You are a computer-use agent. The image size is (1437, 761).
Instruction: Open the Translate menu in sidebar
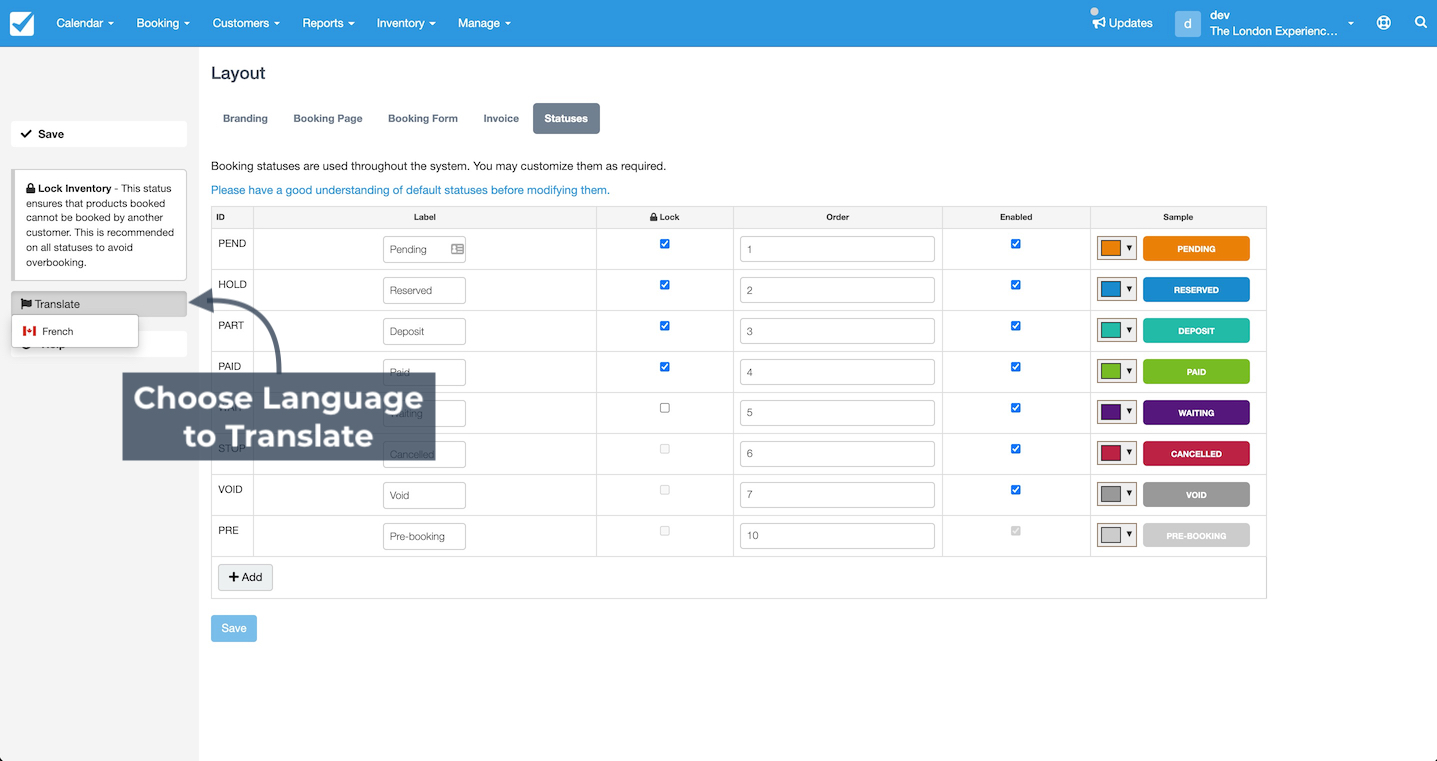tap(99, 304)
